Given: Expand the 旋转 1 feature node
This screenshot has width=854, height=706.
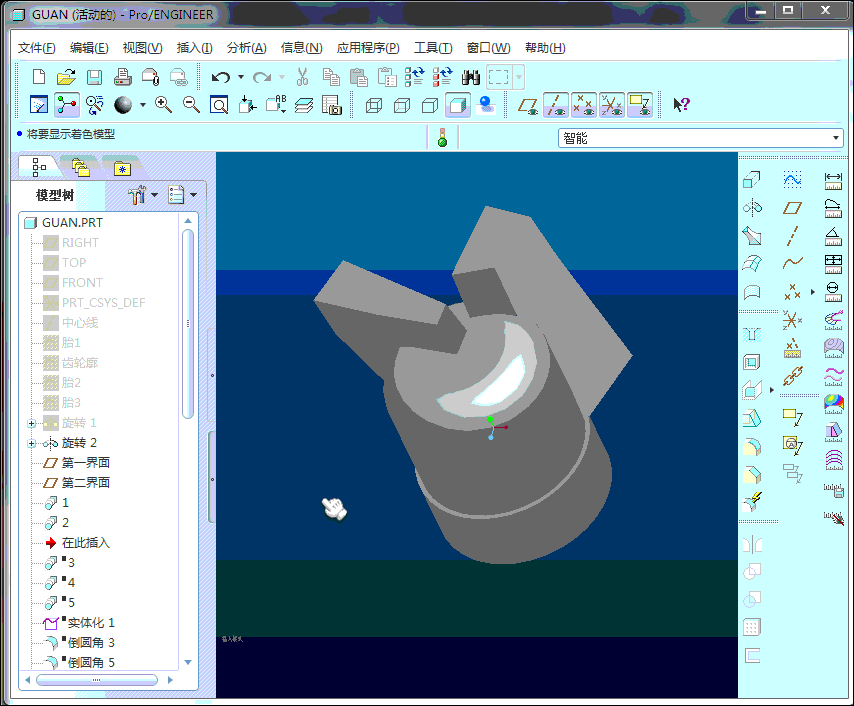Looking at the screenshot, I should pyautogui.click(x=32, y=423).
